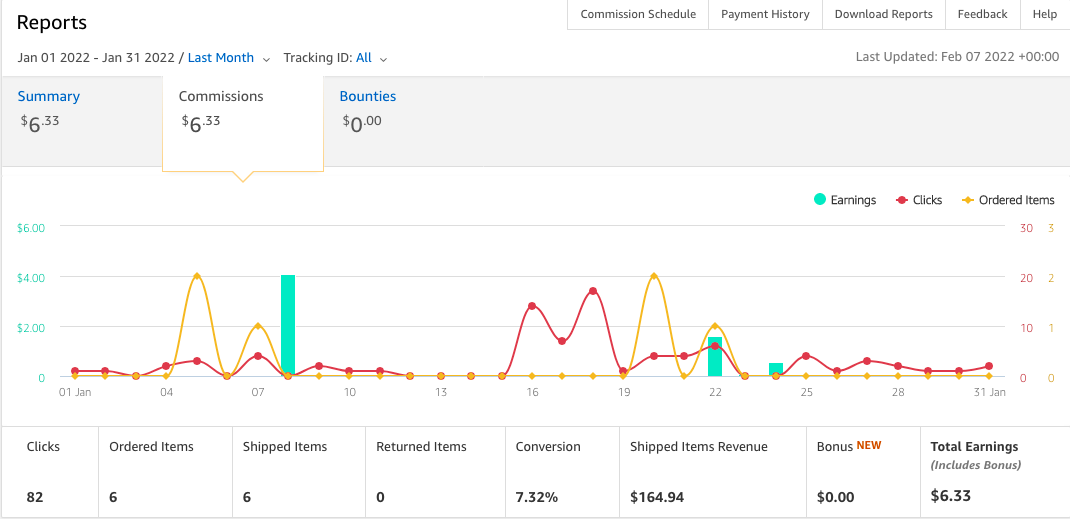
Task: Select the Bounties tab
Action: 368,97
